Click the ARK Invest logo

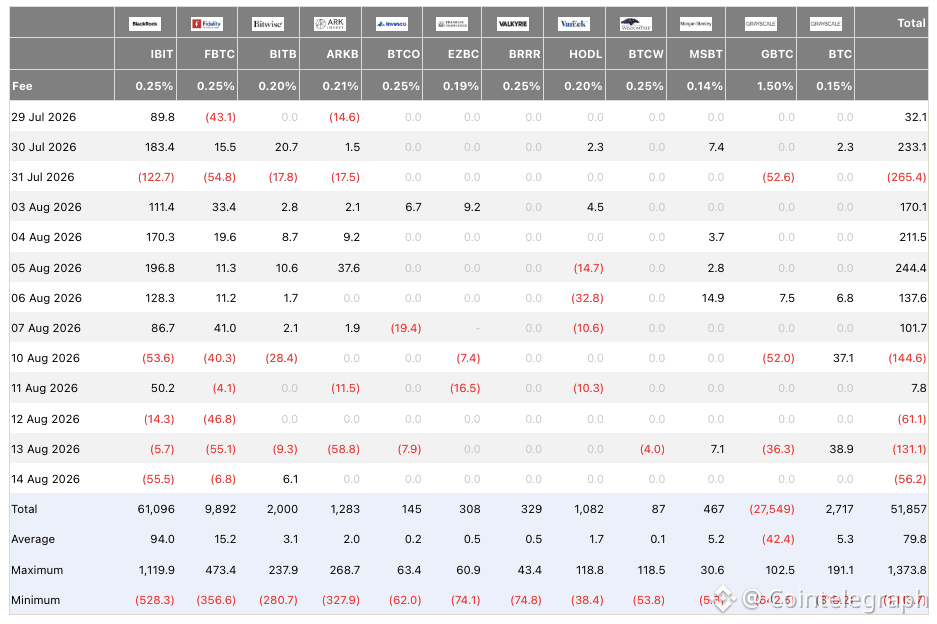tap(330, 24)
